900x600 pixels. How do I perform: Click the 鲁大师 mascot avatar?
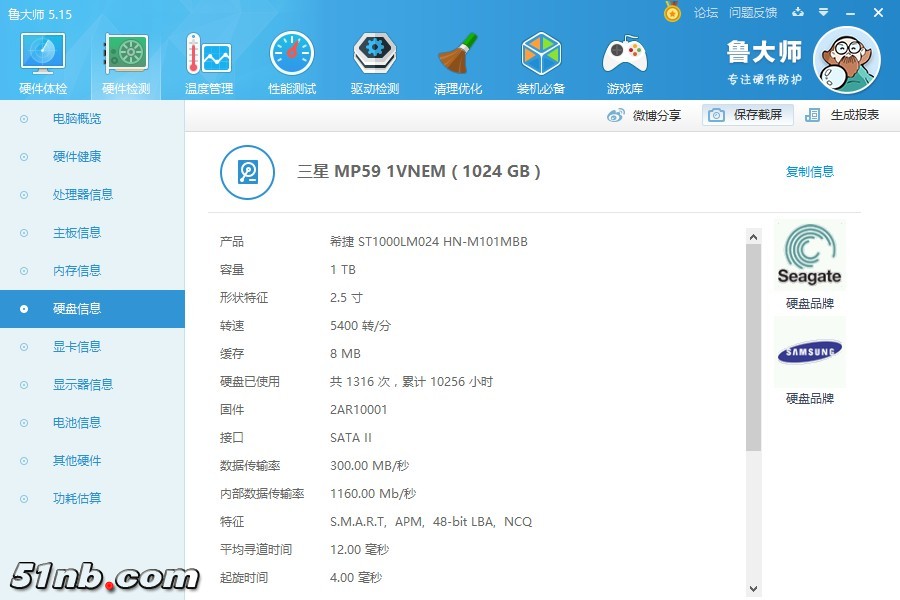[x=847, y=60]
